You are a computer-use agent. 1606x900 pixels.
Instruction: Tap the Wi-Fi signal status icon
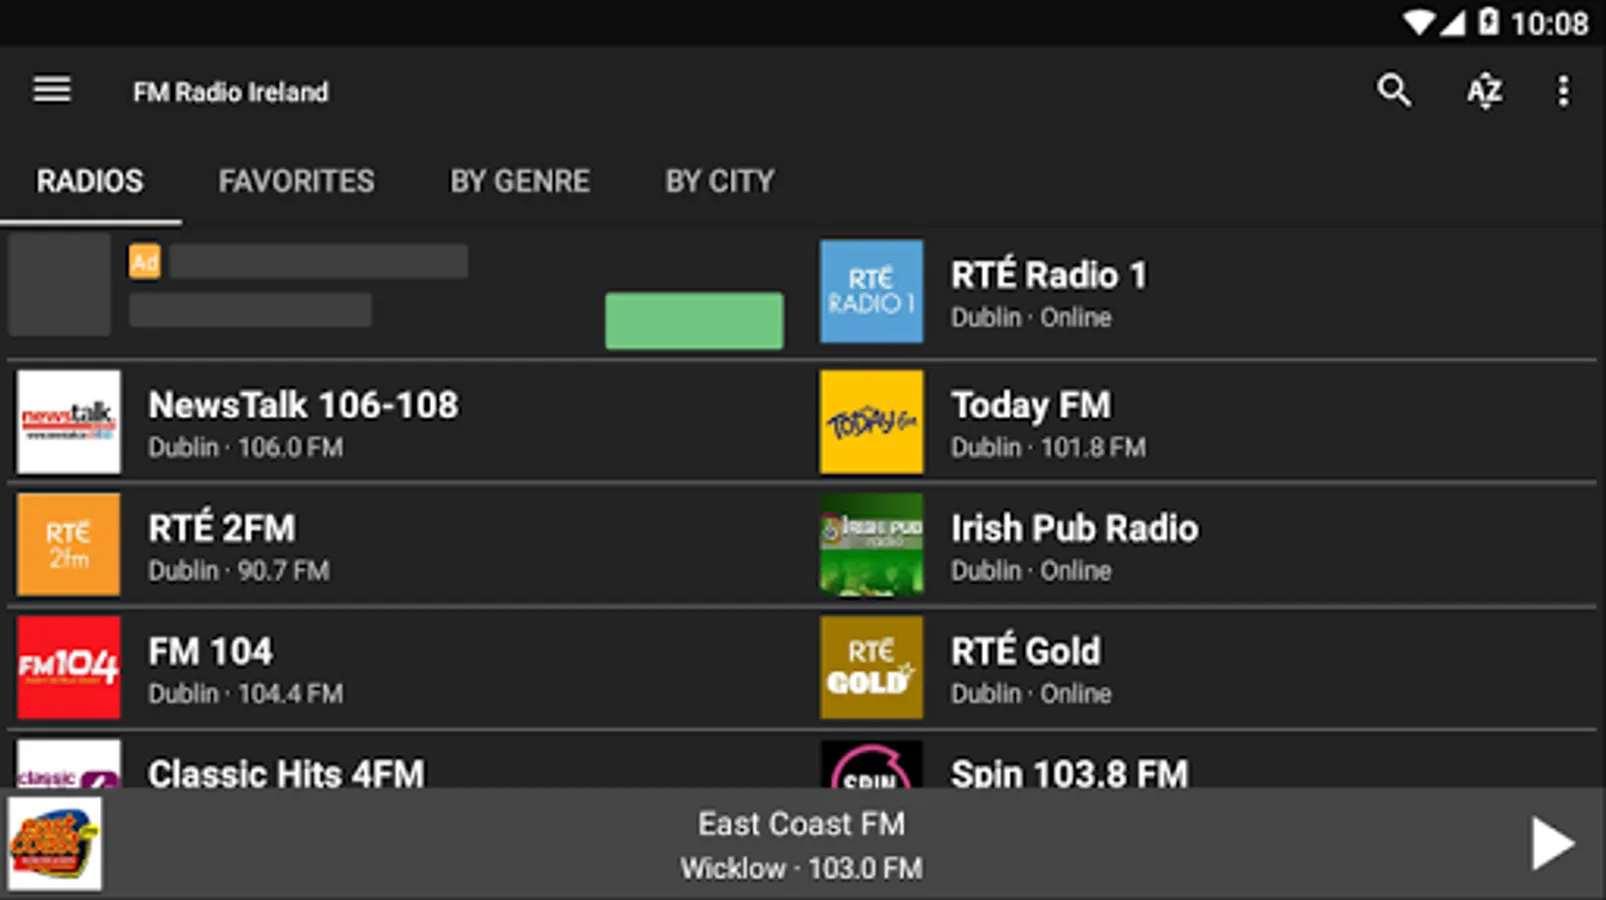(1418, 22)
